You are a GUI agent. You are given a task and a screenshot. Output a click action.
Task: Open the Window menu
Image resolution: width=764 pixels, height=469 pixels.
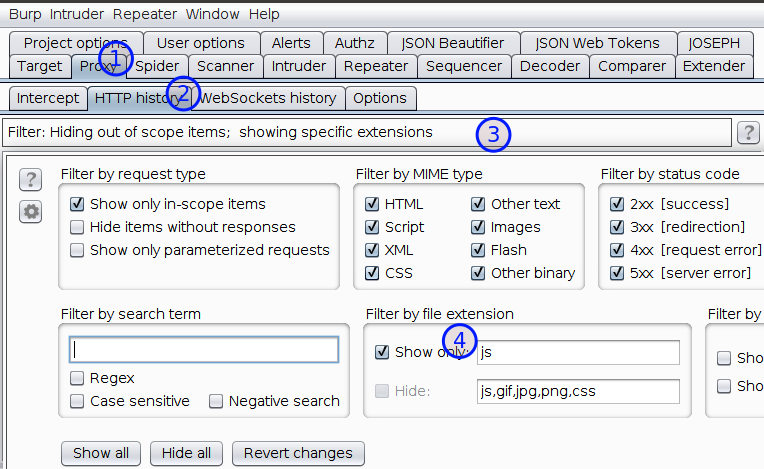click(x=212, y=14)
